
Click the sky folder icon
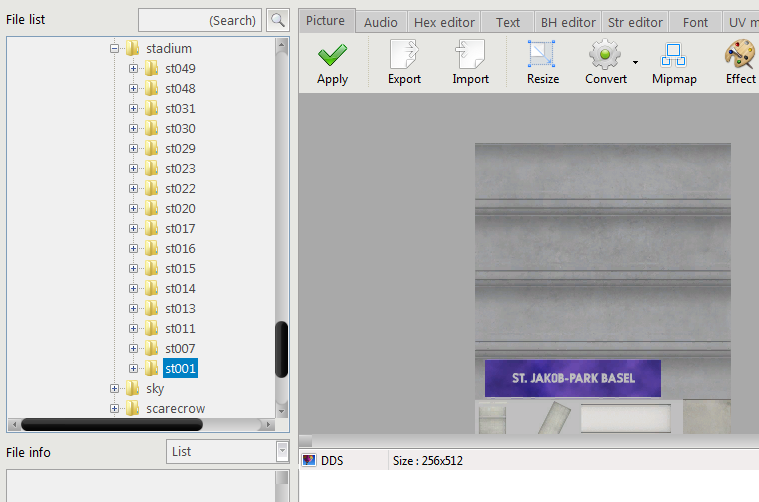tap(132, 388)
